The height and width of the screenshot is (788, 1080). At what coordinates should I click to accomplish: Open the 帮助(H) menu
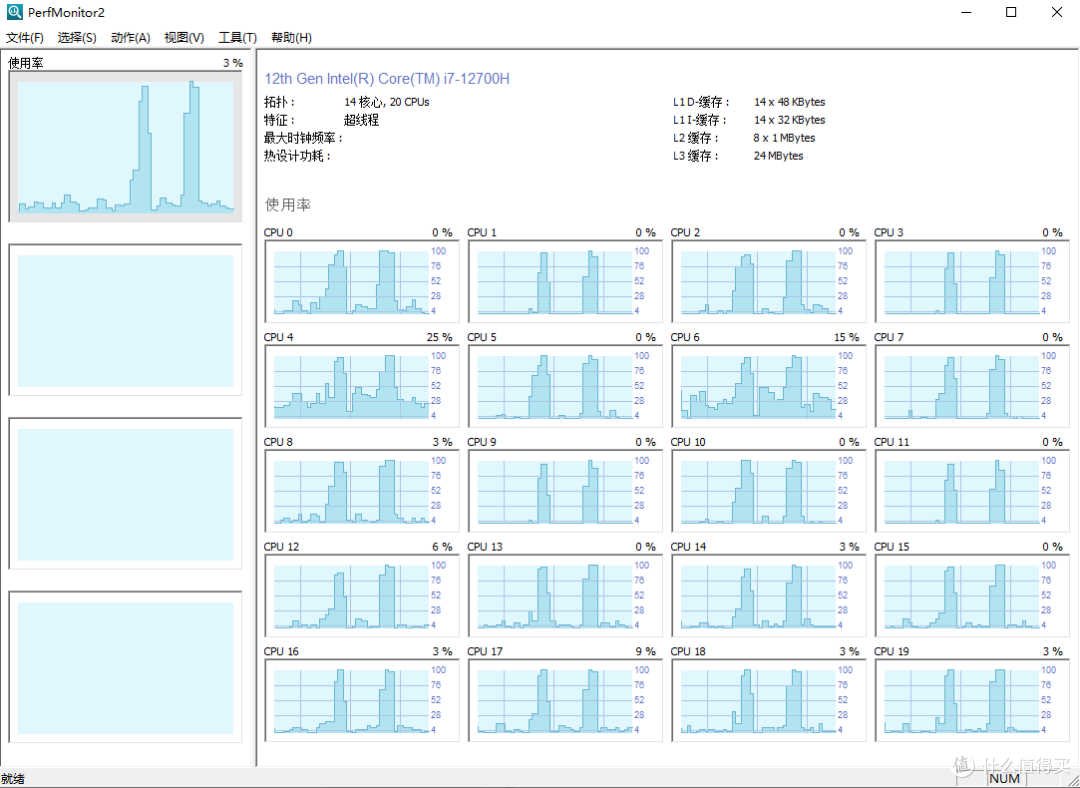[x=291, y=38]
